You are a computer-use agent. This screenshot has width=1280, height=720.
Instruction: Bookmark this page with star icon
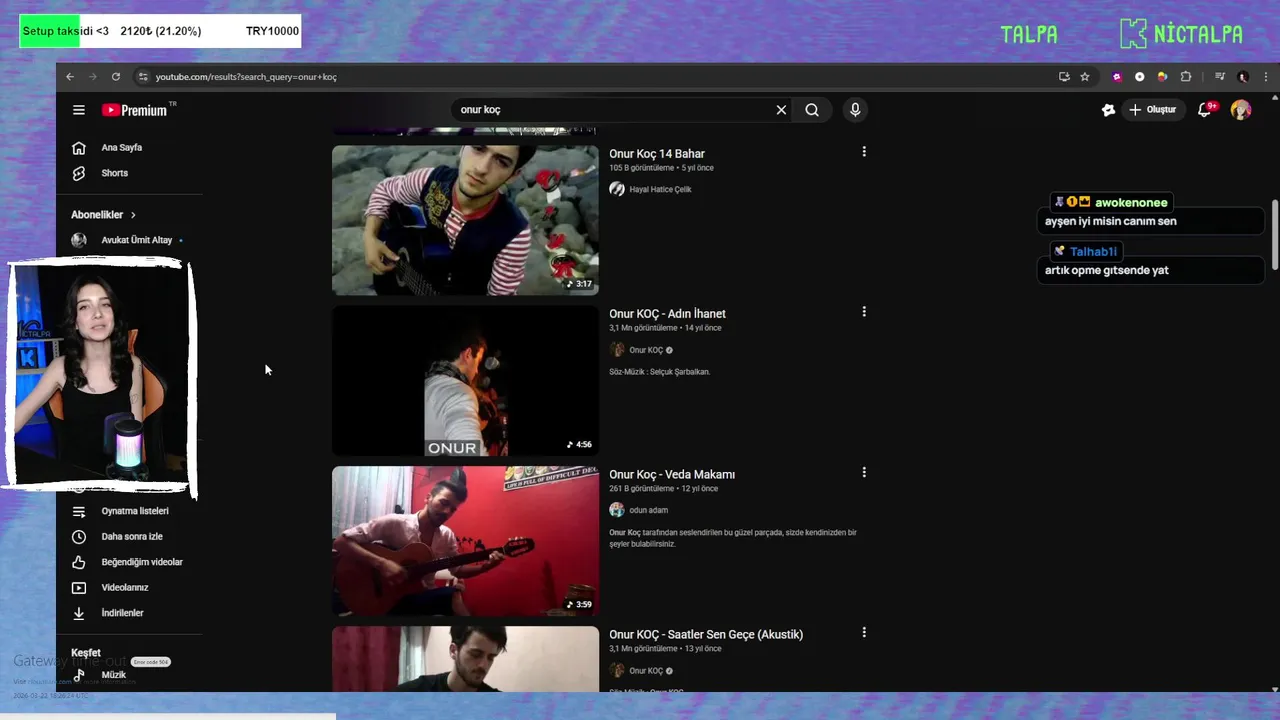tap(1085, 77)
